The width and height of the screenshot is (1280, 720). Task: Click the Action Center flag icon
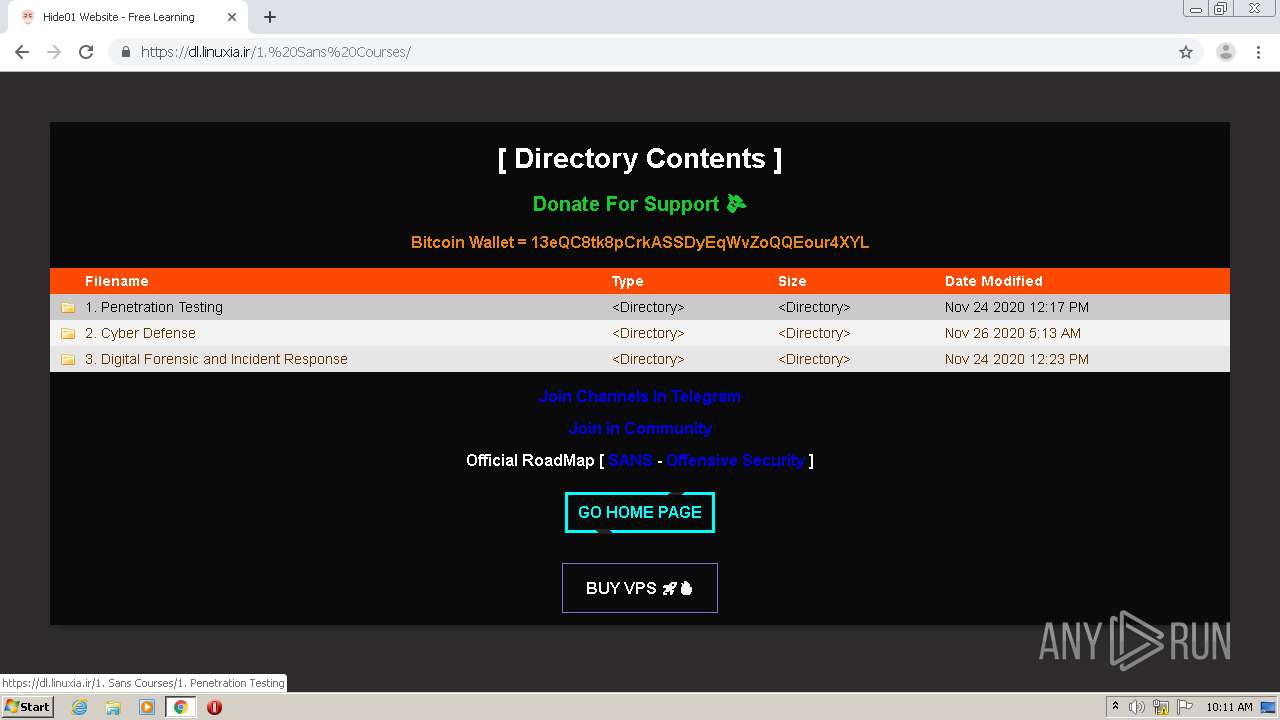(1185, 707)
